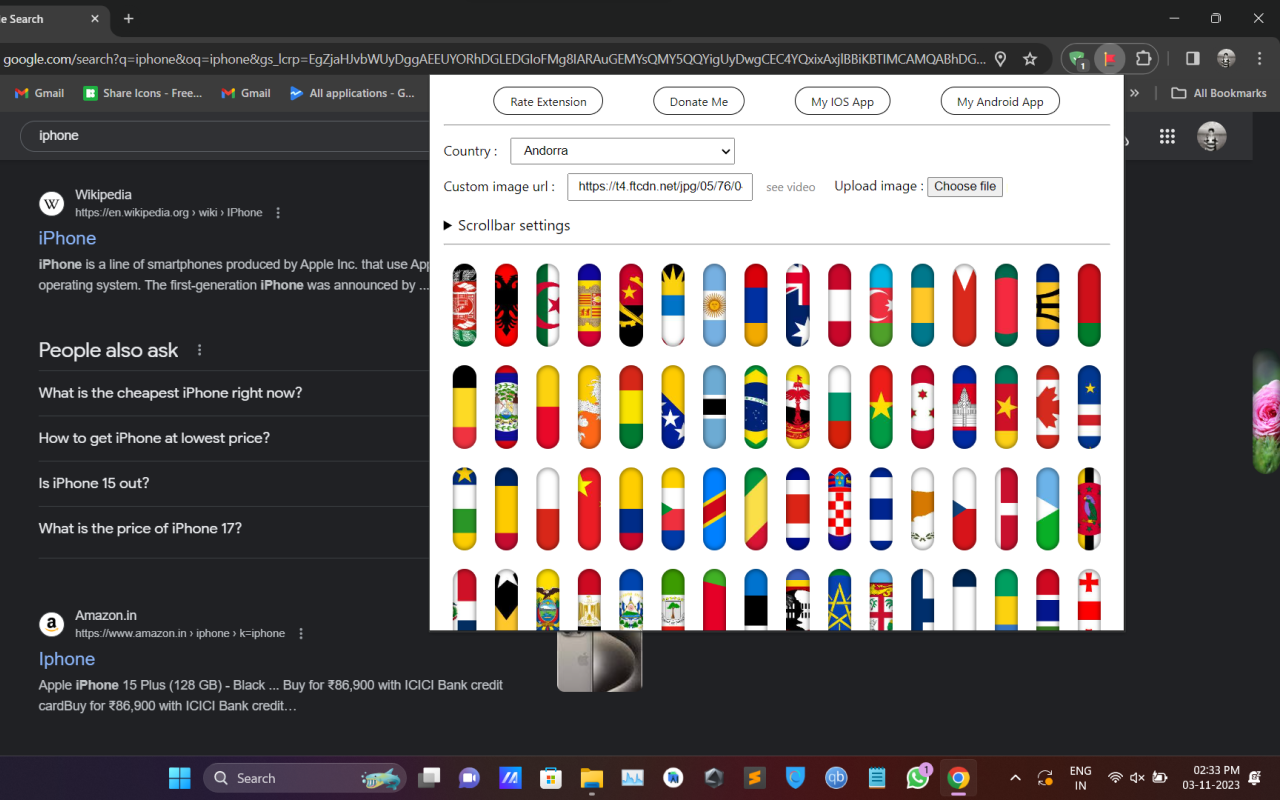
Task: Select the Denmark flag scrollbar
Action: click(x=1006, y=509)
